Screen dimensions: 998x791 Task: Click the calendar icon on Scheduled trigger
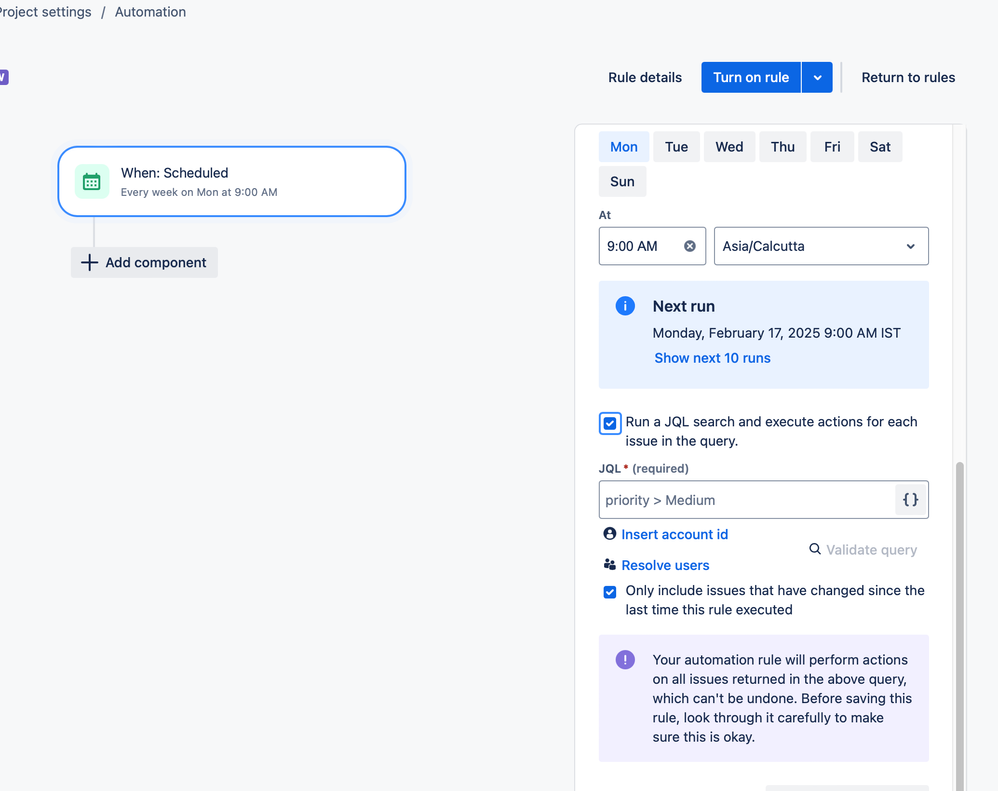coord(92,182)
